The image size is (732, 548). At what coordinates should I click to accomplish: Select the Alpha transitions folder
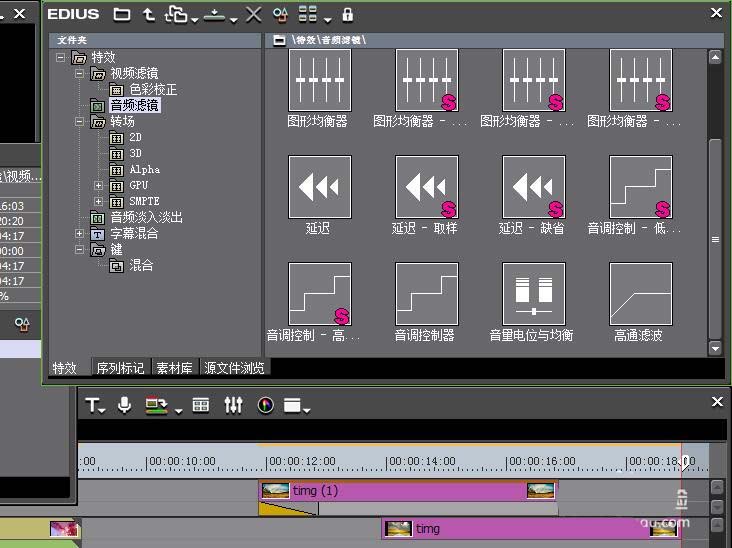(x=145, y=169)
